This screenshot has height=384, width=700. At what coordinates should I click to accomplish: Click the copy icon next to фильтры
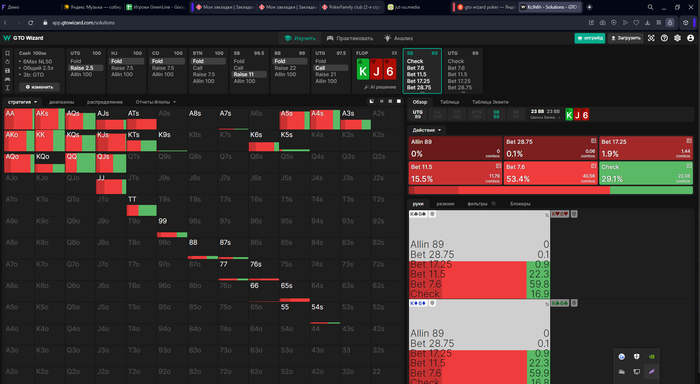pos(494,204)
